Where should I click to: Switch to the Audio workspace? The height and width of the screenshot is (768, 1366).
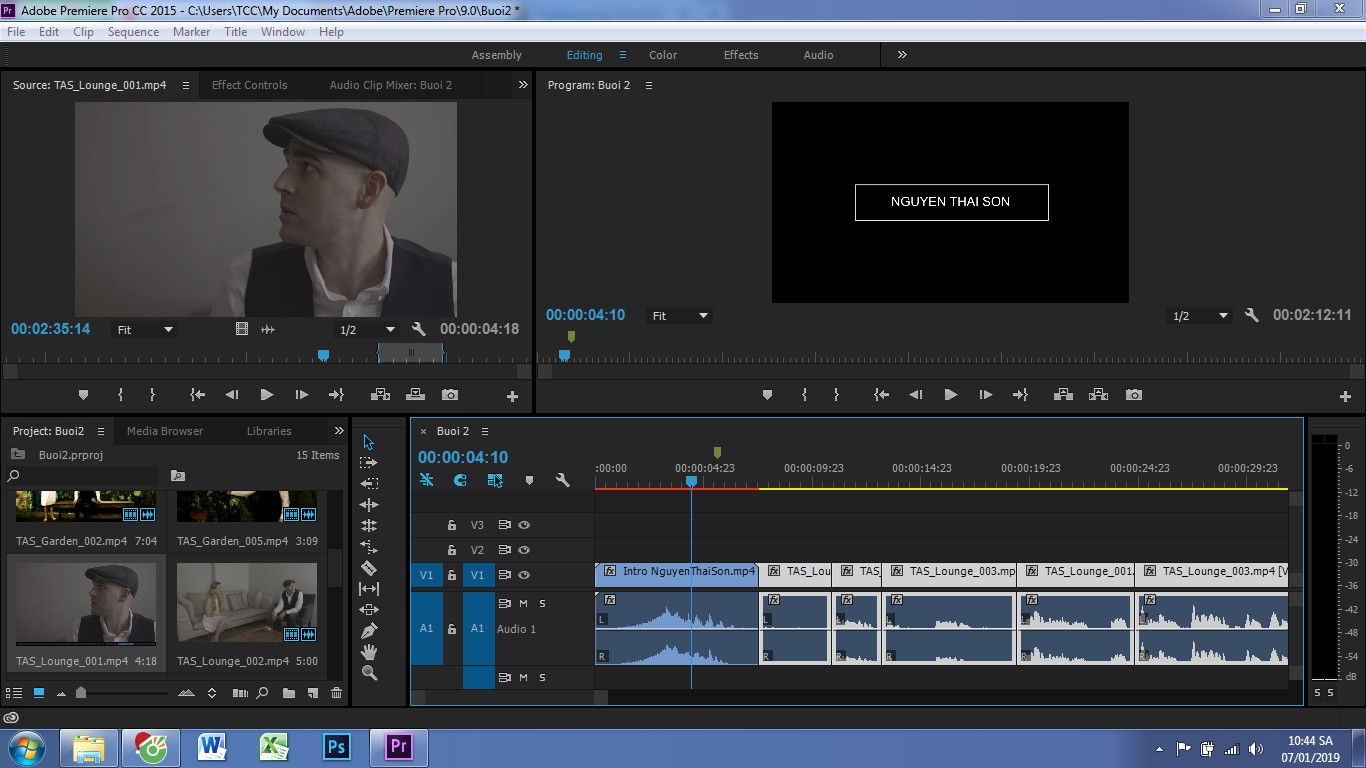[x=818, y=55]
